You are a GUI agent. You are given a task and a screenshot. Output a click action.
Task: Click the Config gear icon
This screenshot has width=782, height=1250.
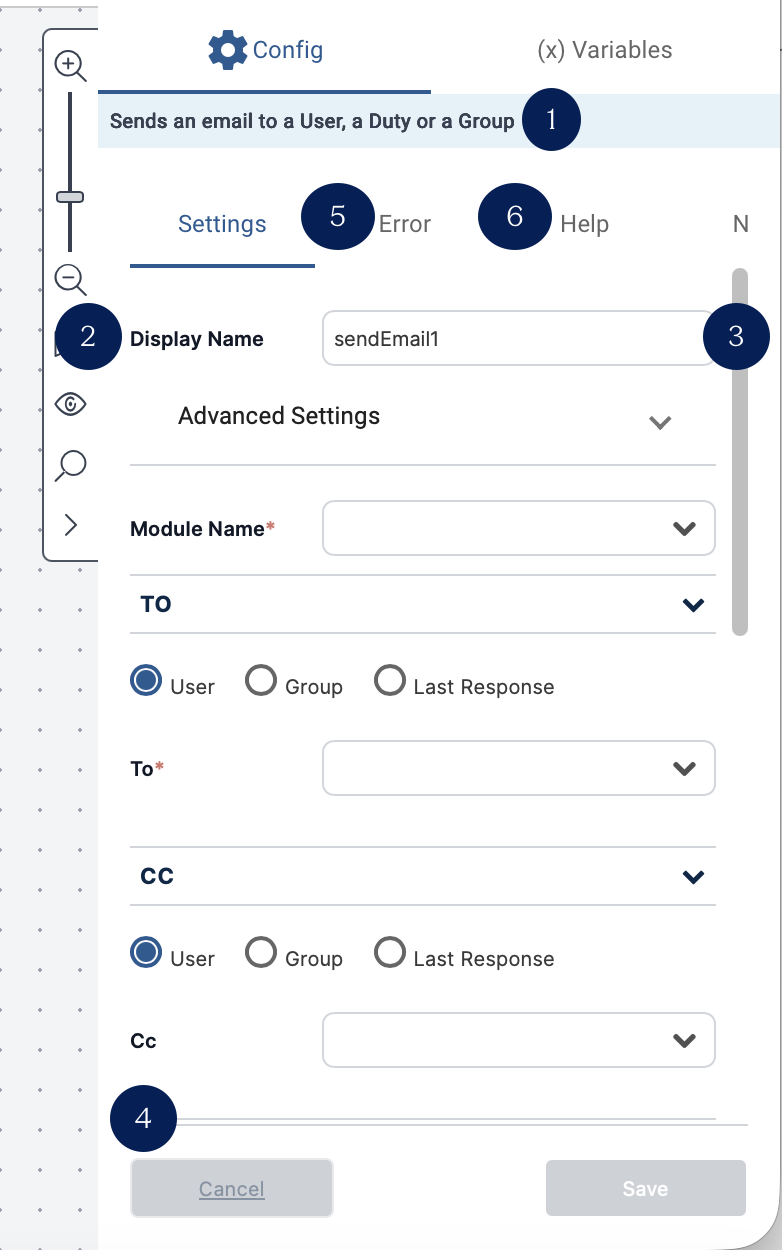click(227, 49)
